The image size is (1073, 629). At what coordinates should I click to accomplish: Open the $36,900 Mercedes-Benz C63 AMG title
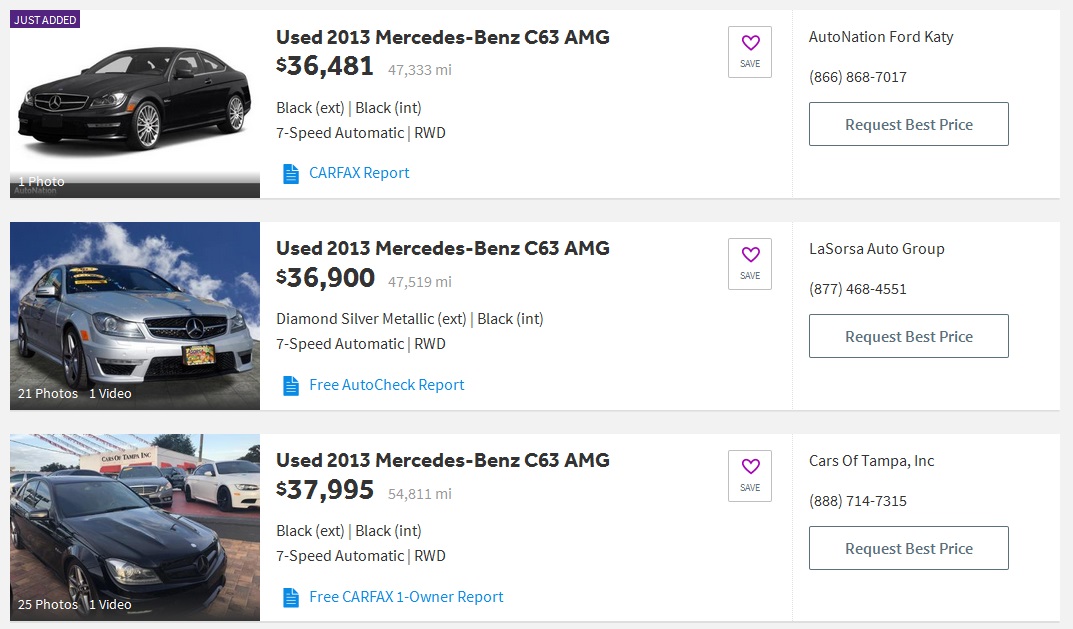[442, 249]
